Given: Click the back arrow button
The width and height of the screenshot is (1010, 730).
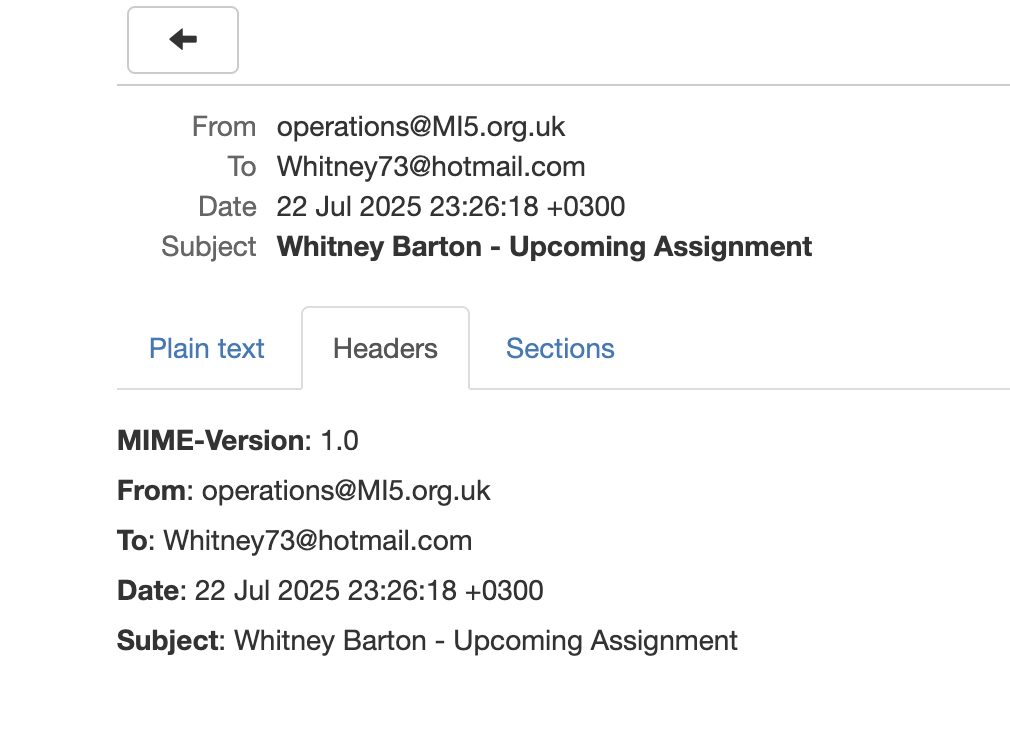Looking at the screenshot, I should 183,40.
